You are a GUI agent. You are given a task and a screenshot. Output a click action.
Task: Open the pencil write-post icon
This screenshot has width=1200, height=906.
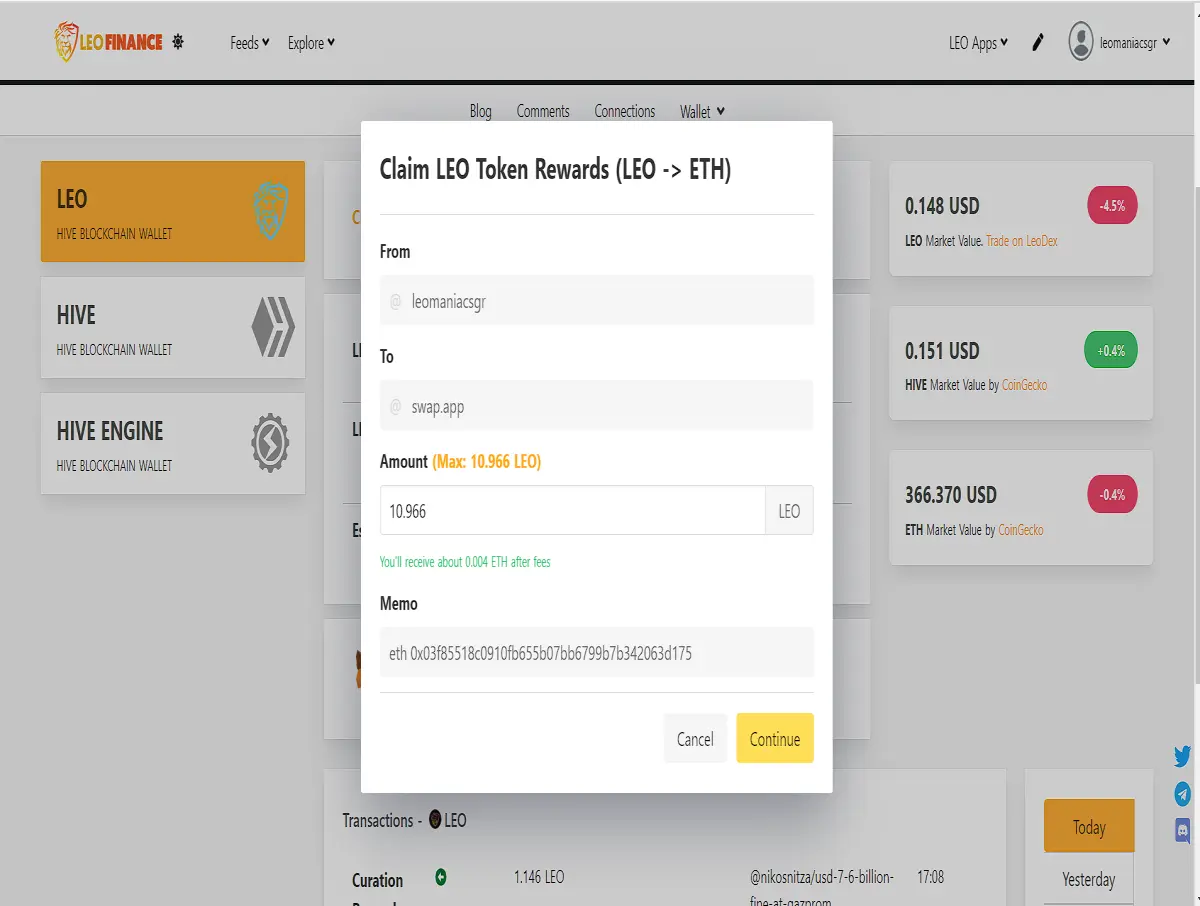[1038, 42]
